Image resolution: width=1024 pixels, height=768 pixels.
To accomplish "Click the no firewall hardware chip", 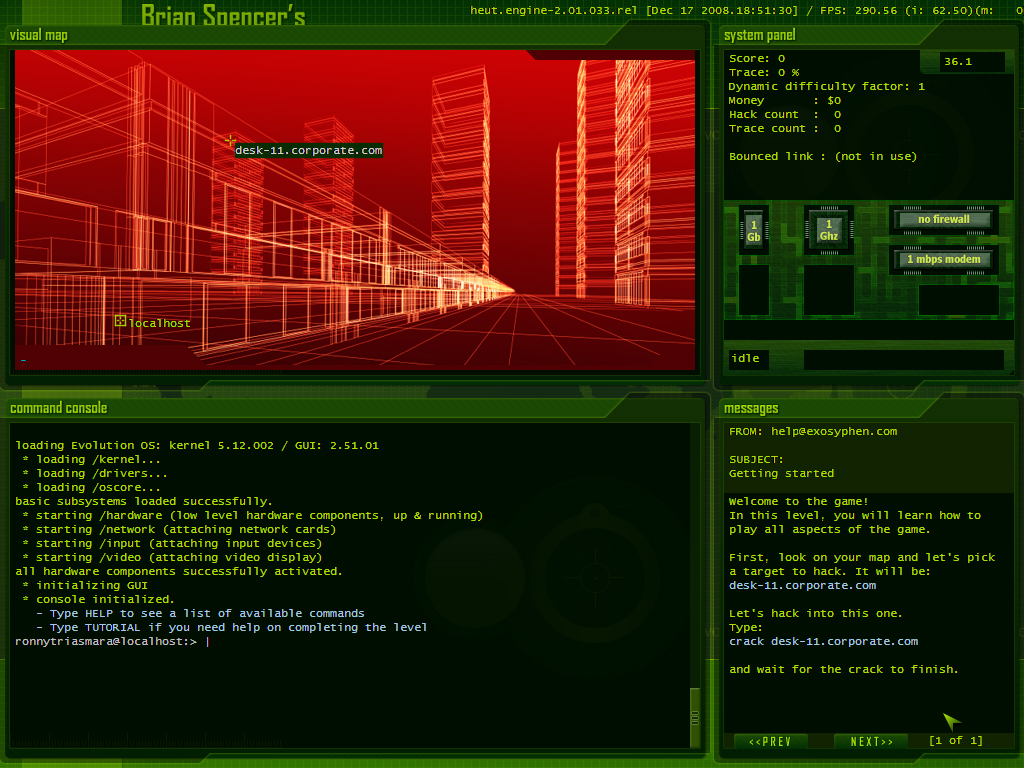I will pos(944,220).
